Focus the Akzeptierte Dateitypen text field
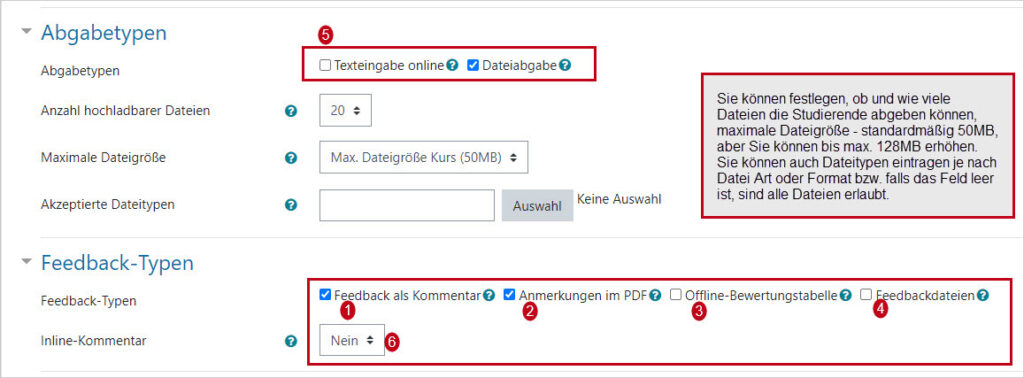The image size is (1024, 378). pos(407,206)
